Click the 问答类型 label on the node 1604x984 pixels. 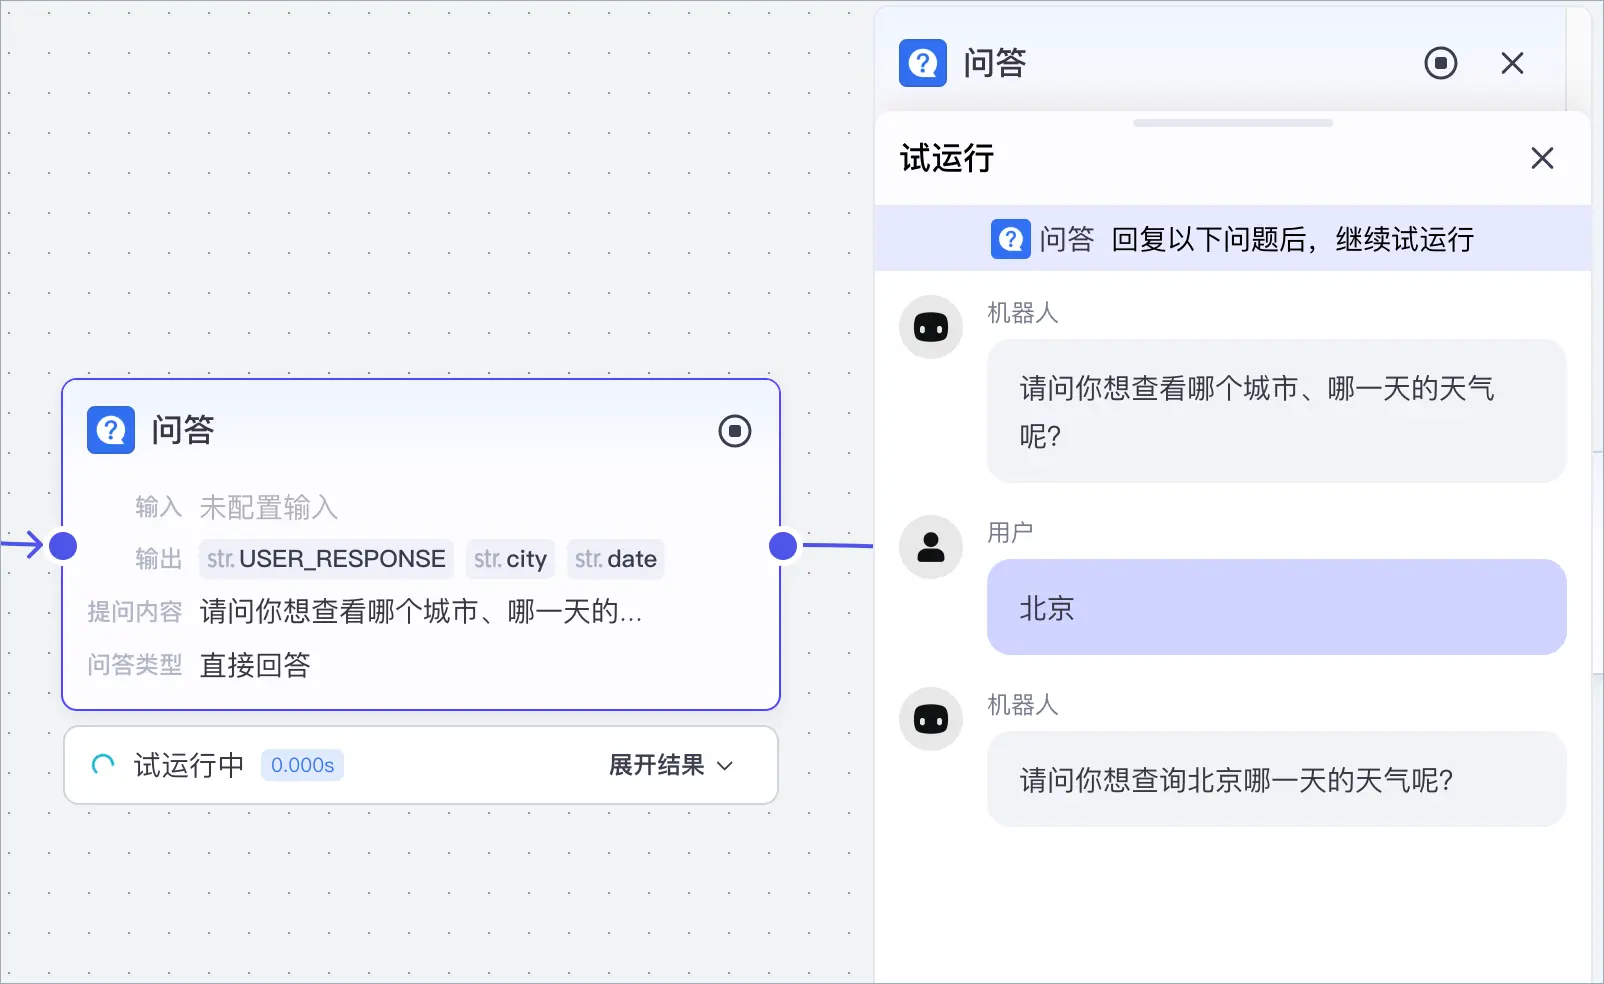coord(135,665)
